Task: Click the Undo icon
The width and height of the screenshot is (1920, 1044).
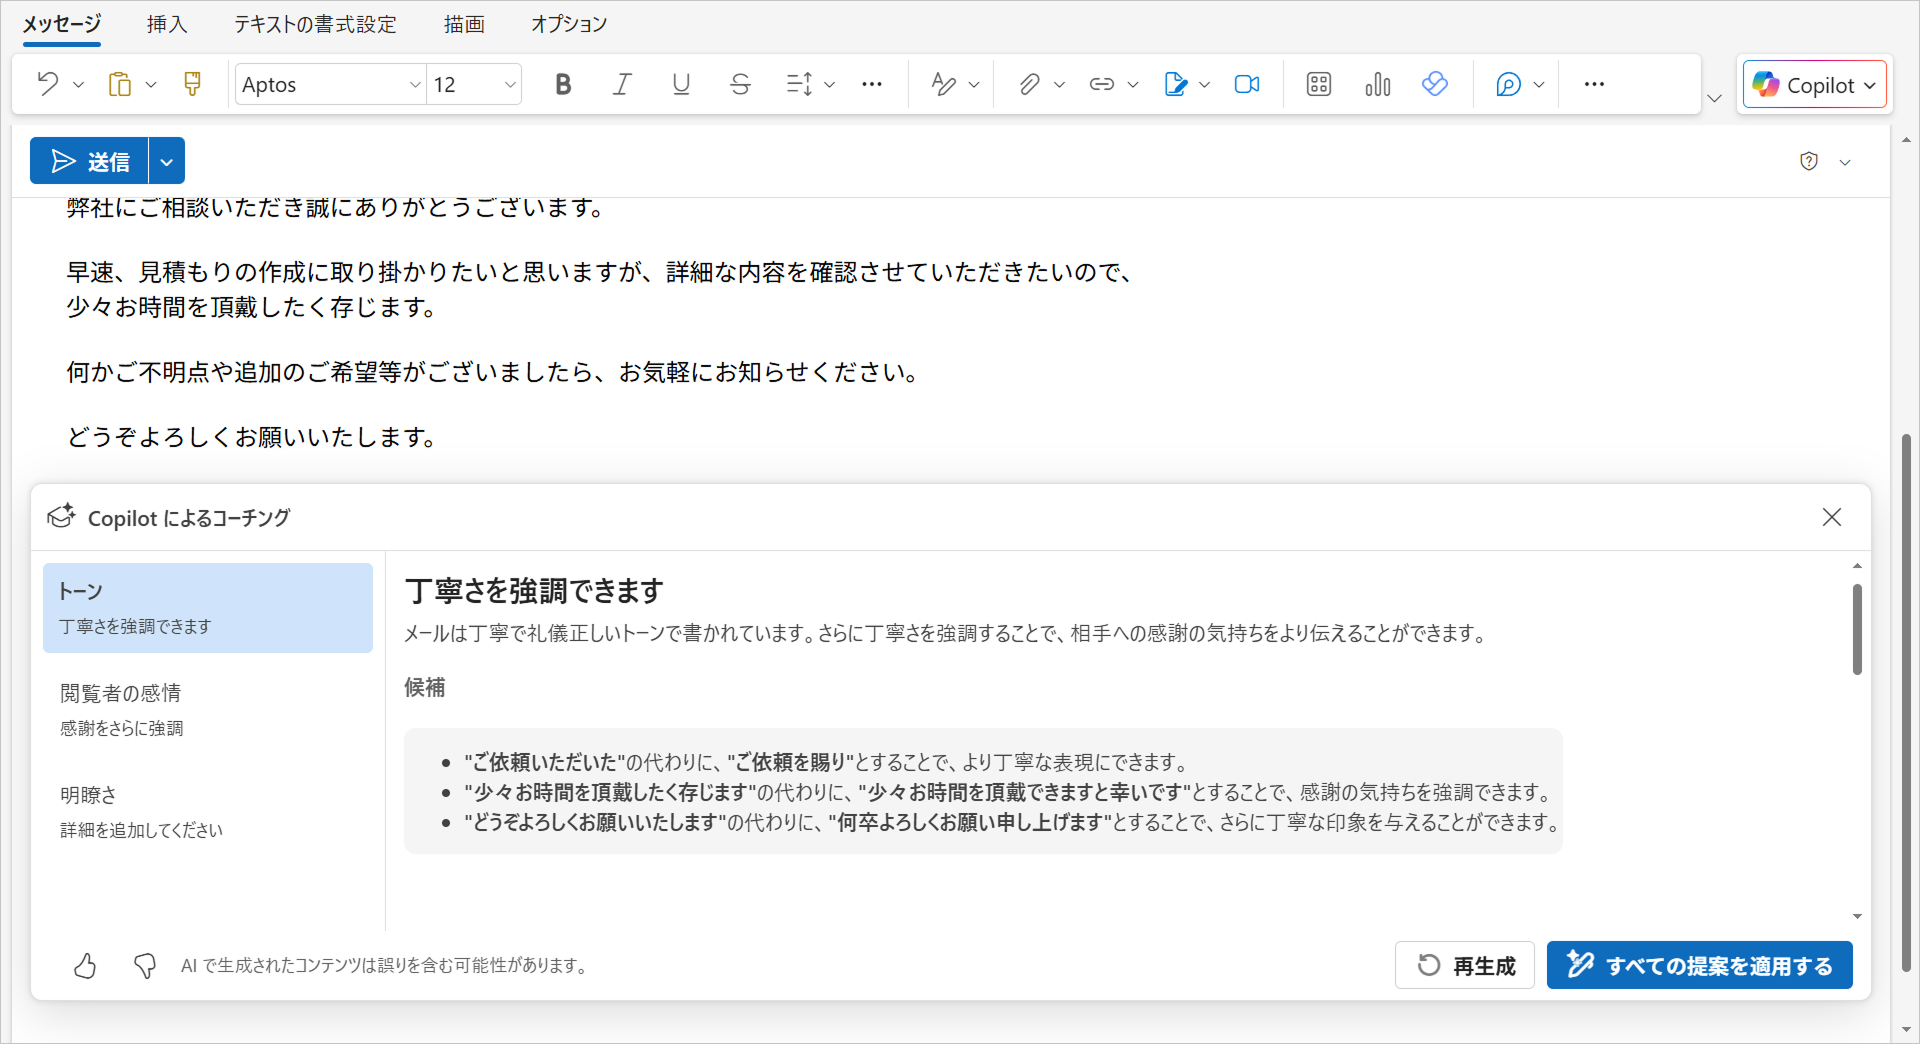Action: click(x=47, y=84)
